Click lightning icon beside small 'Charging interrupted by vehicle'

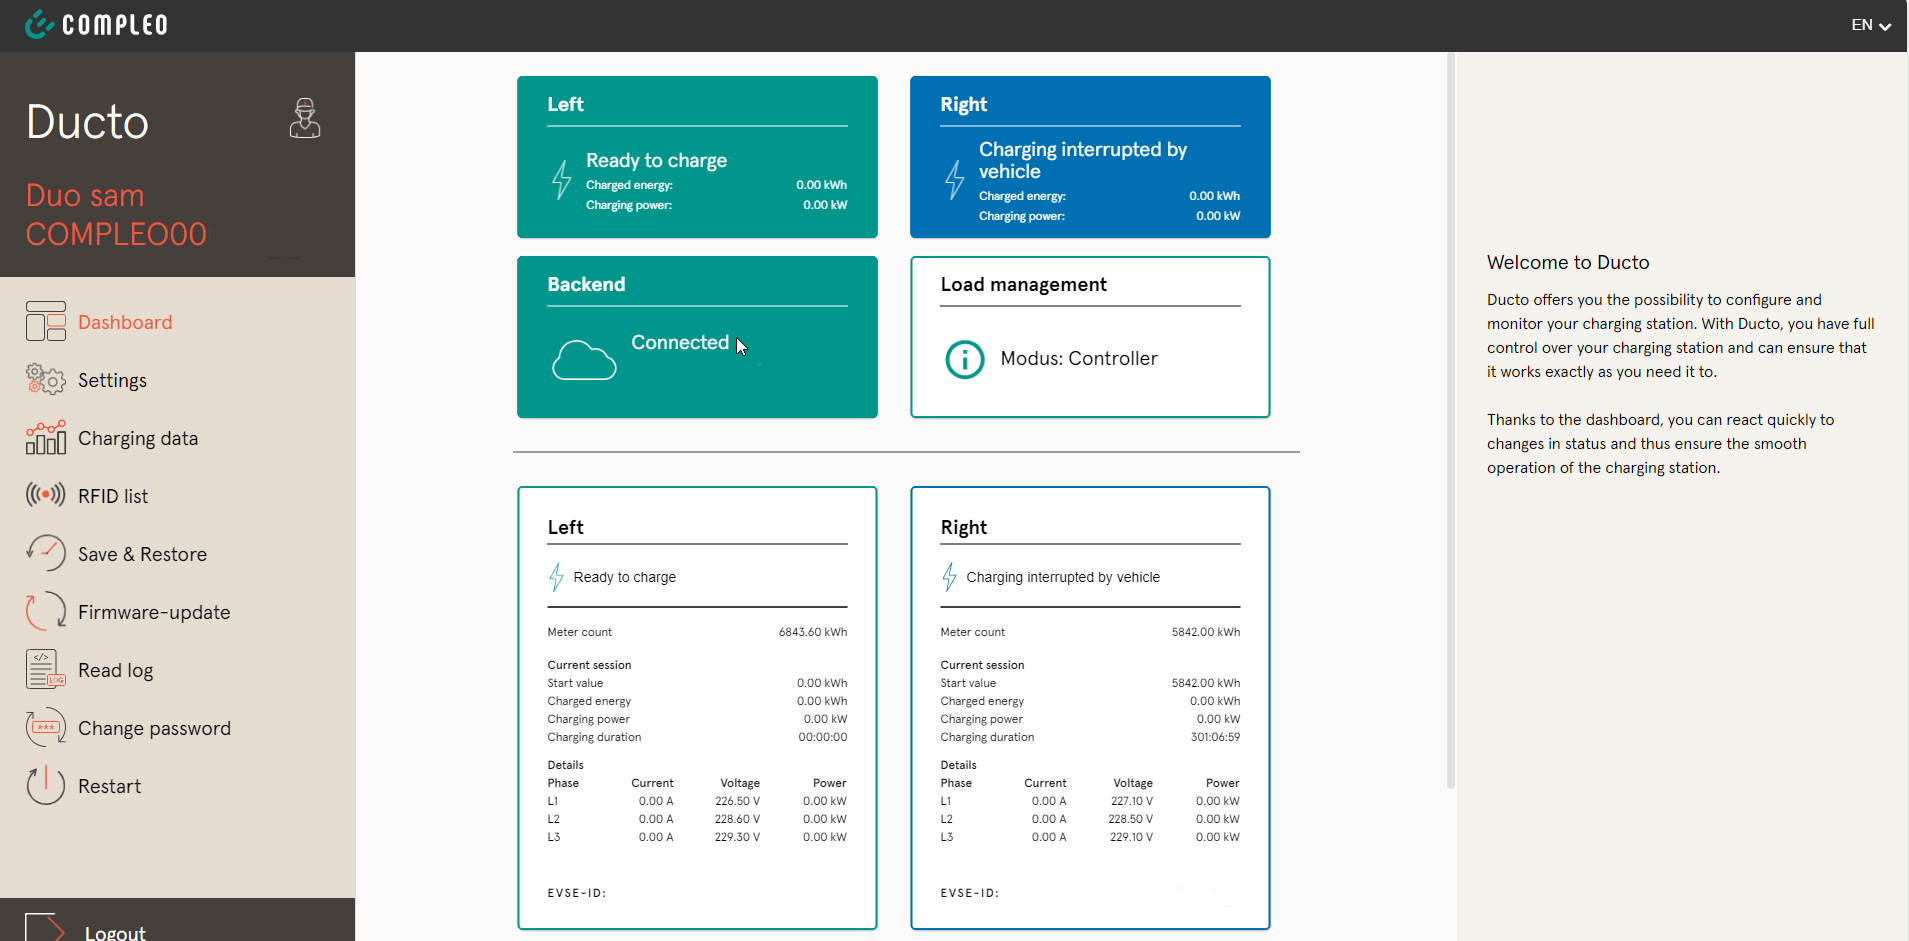click(949, 577)
